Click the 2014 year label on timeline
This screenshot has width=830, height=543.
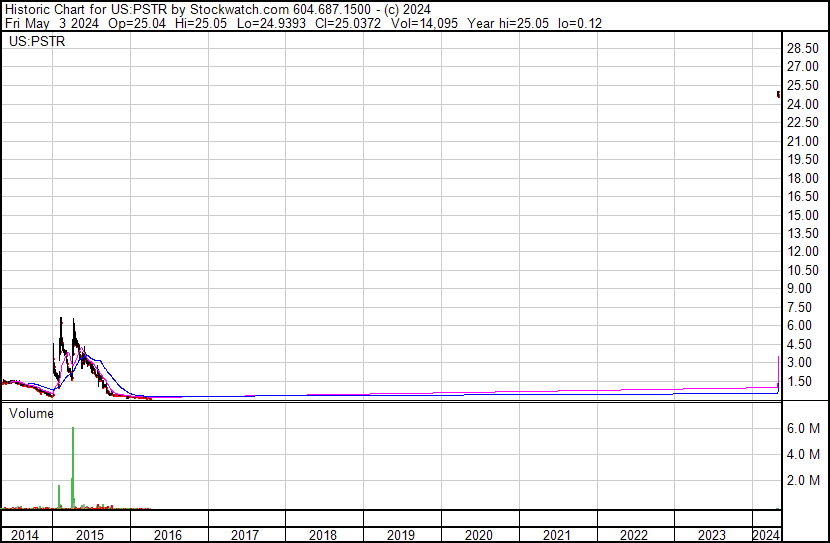click(24, 535)
